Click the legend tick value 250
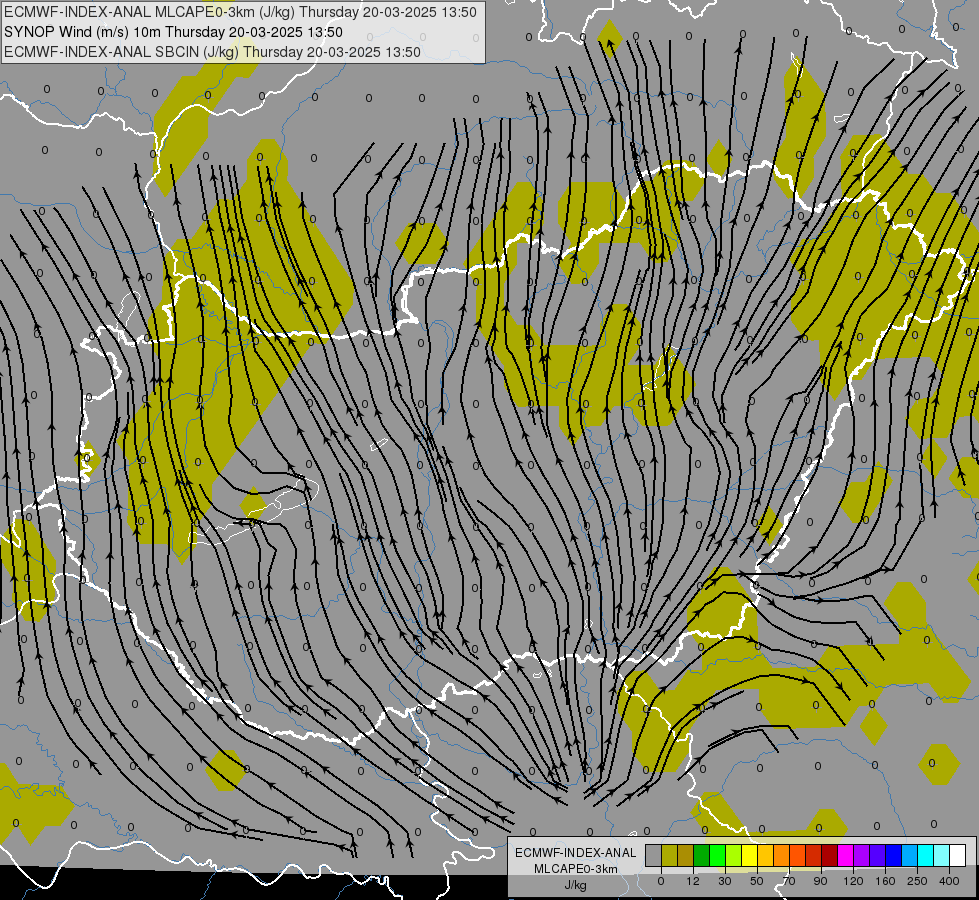Image resolution: width=979 pixels, height=900 pixels. (x=917, y=881)
